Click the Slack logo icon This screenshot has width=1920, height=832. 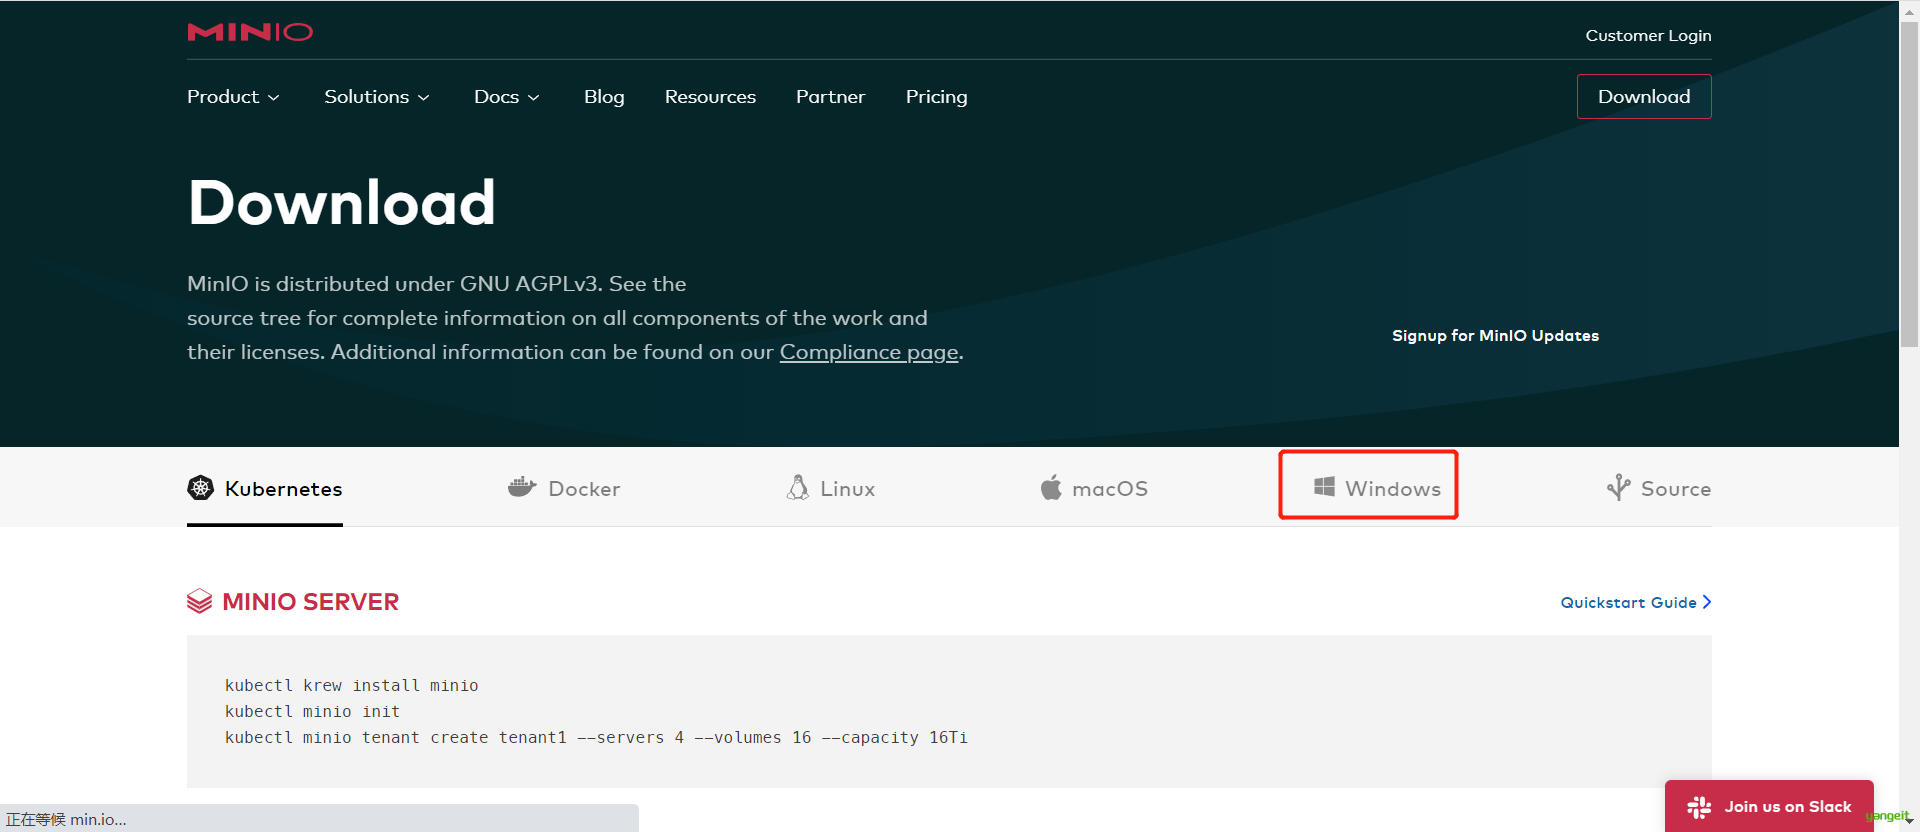1699,807
